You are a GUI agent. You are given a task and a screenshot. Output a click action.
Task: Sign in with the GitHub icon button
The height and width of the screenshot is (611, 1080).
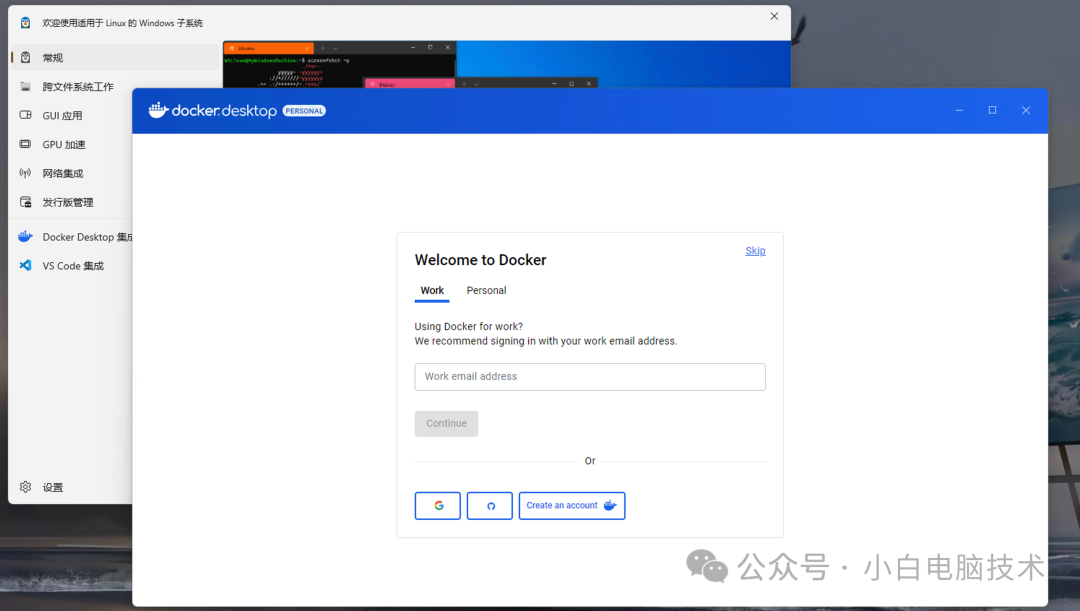click(x=490, y=506)
